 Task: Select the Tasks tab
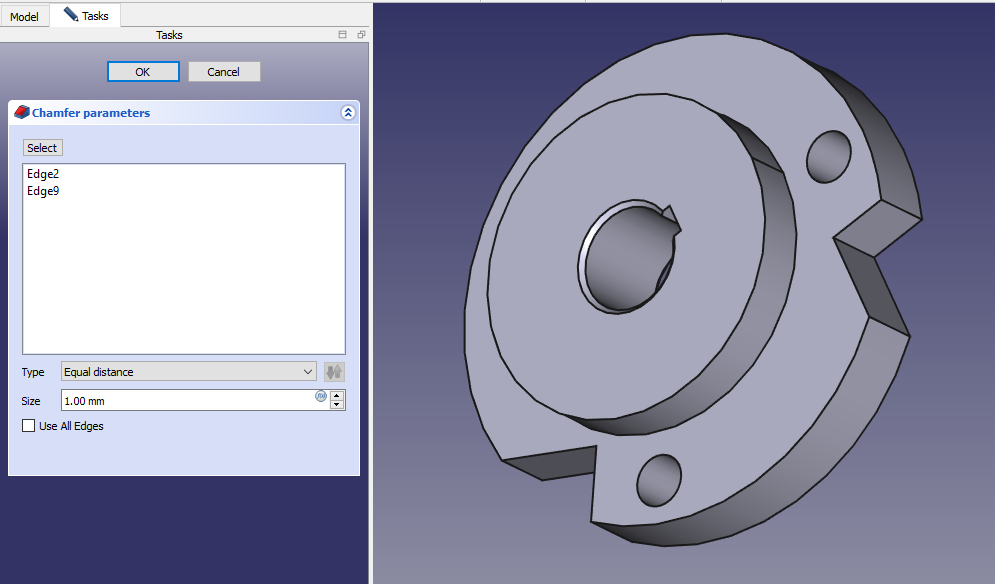86,16
